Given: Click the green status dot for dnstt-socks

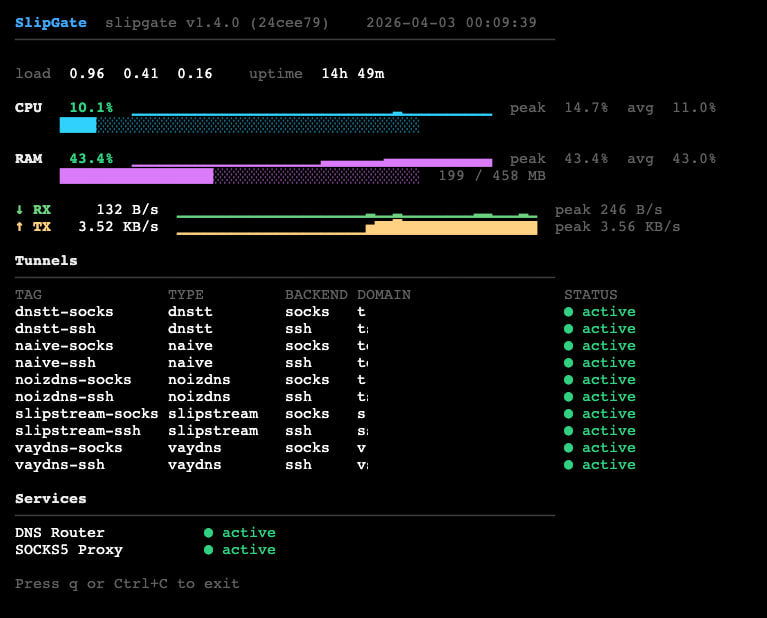Looking at the screenshot, I should tap(568, 312).
